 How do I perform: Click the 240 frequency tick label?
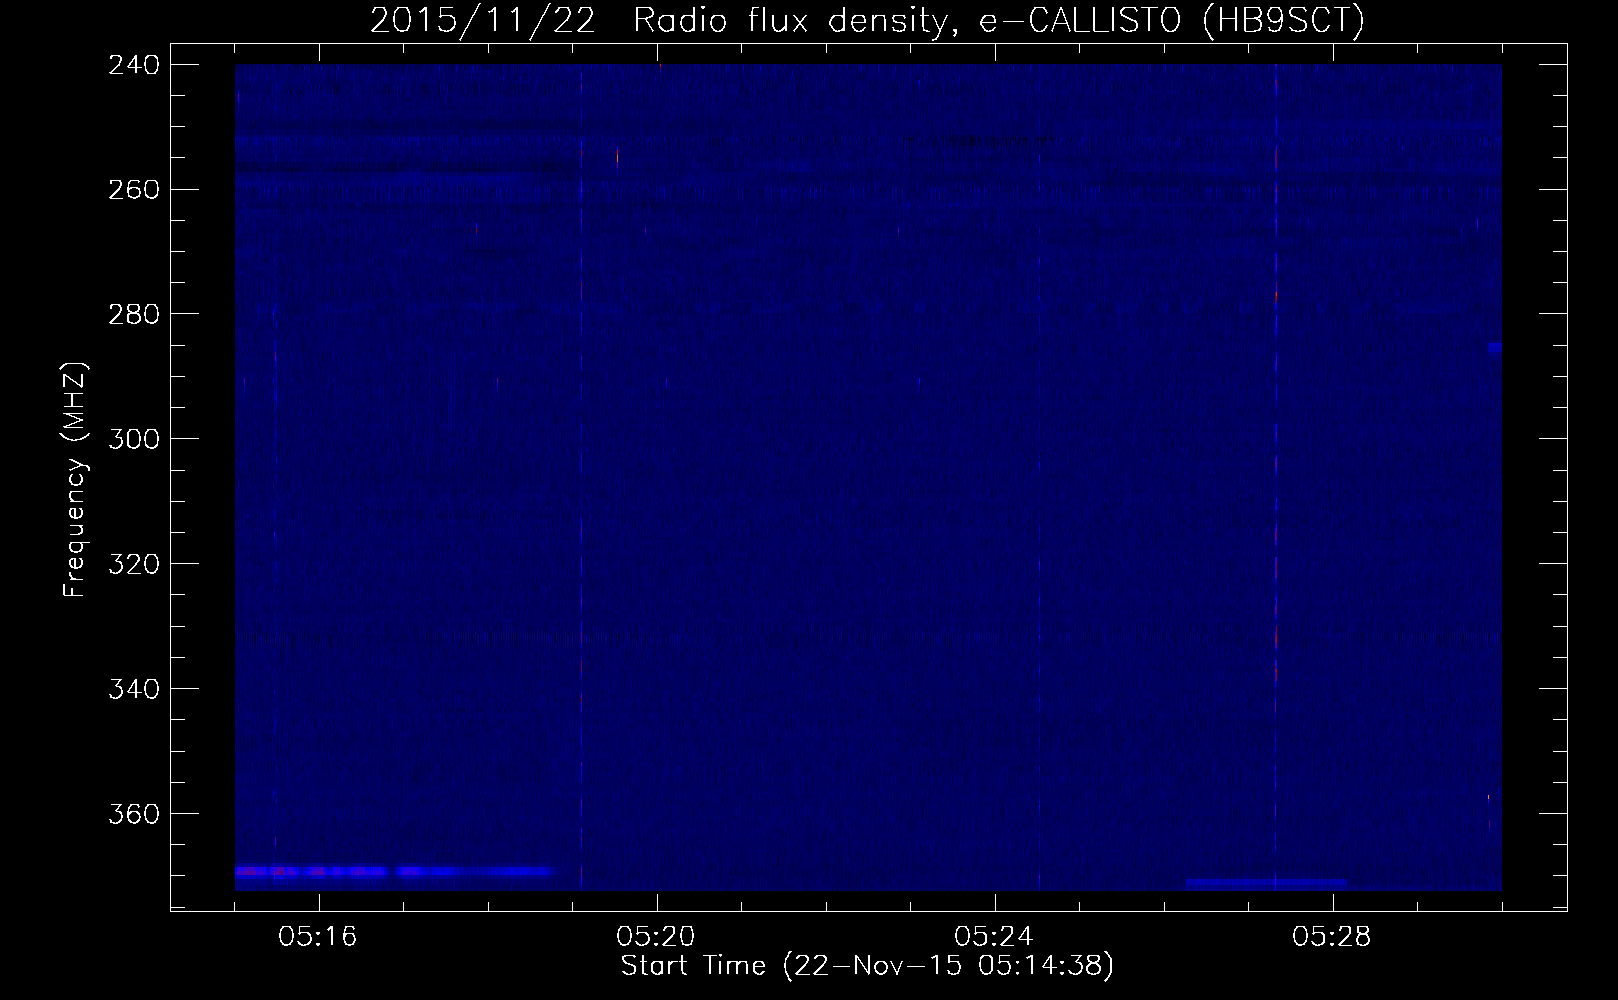[x=134, y=64]
